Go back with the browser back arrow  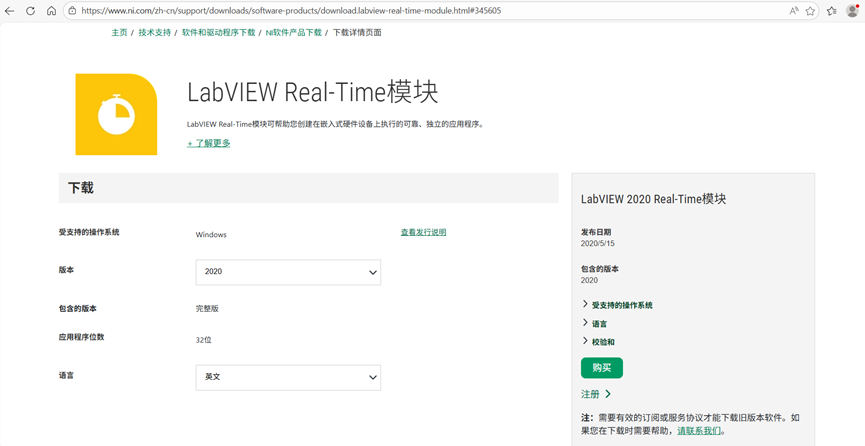[10, 10]
